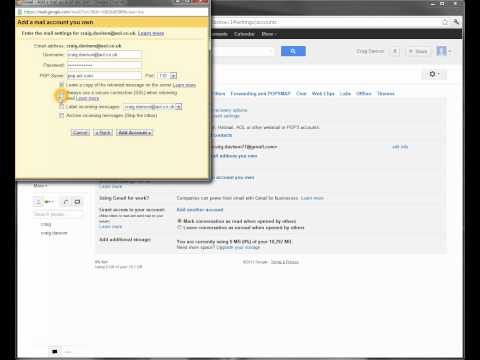This screenshot has width=480, height=360.
Task: Select leave conversation as unread radio button
Action: point(180,228)
